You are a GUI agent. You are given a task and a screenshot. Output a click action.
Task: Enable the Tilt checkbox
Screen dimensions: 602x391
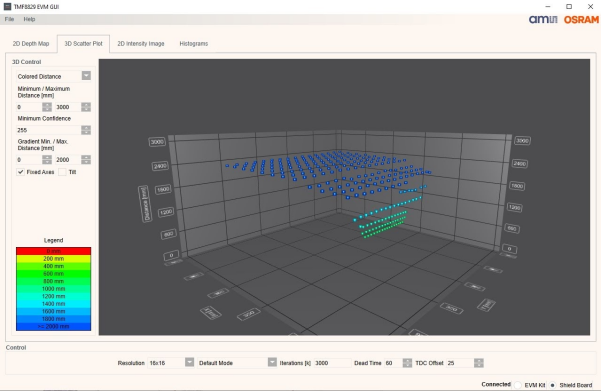click(62, 172)
